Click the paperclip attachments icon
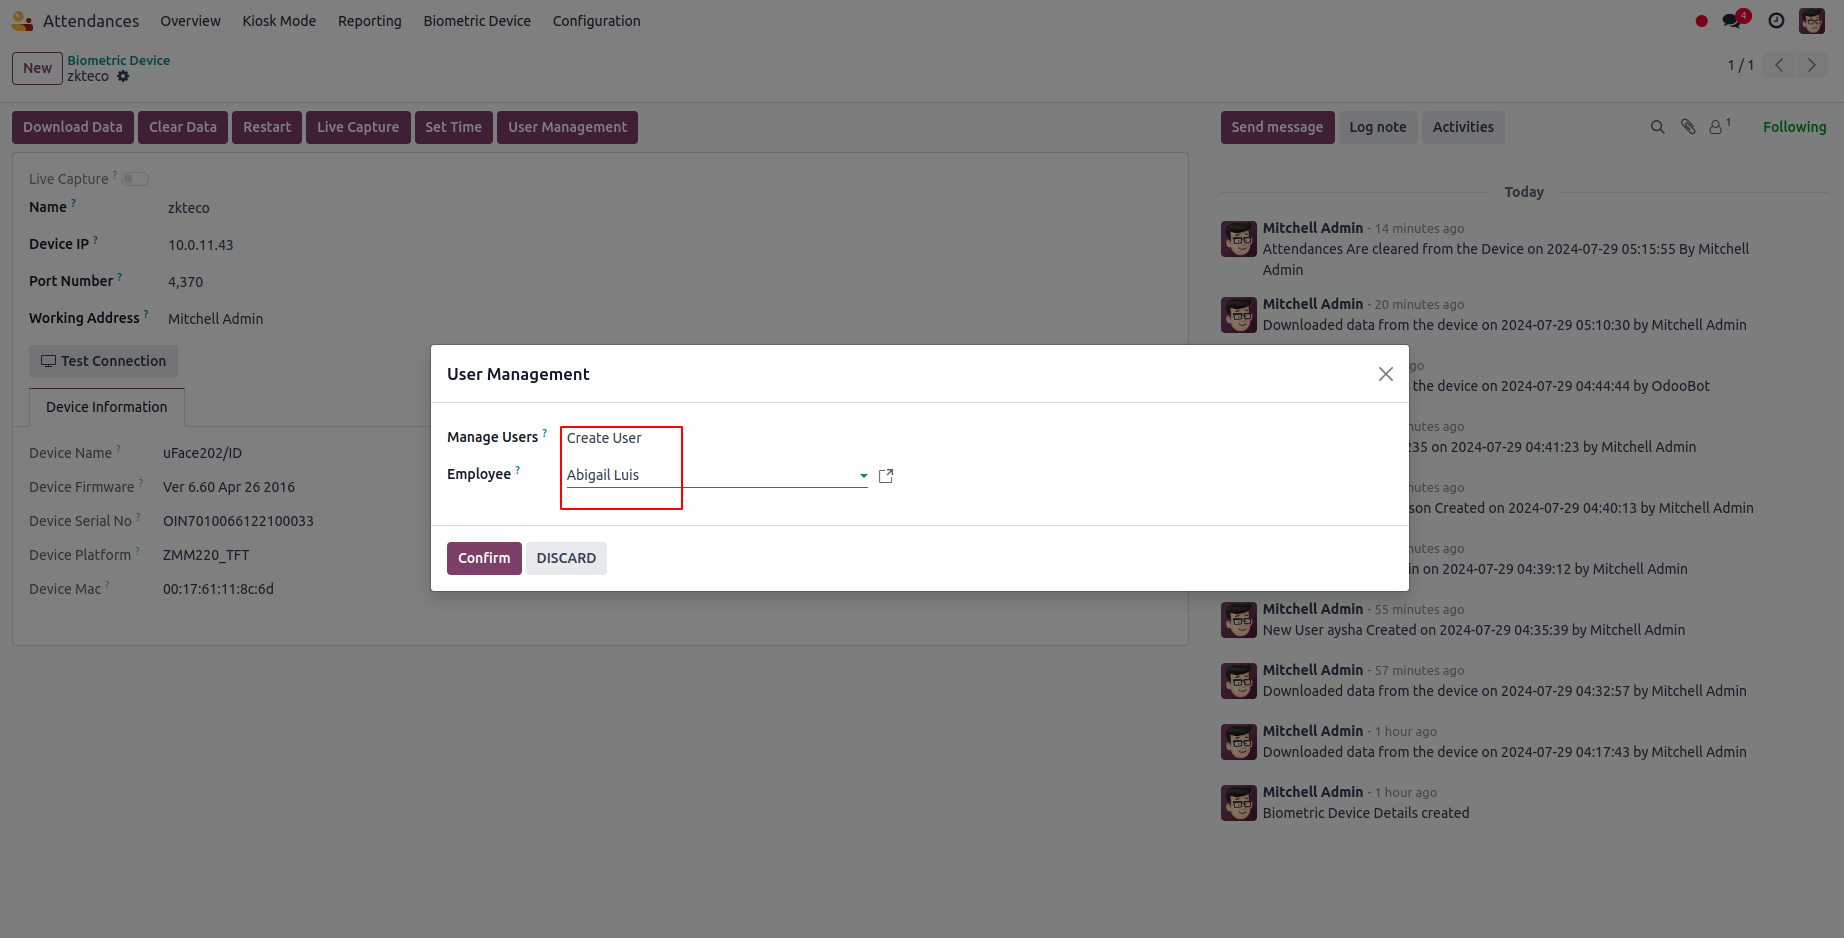Screen dimensions: 1844x938 point(1688,127)
